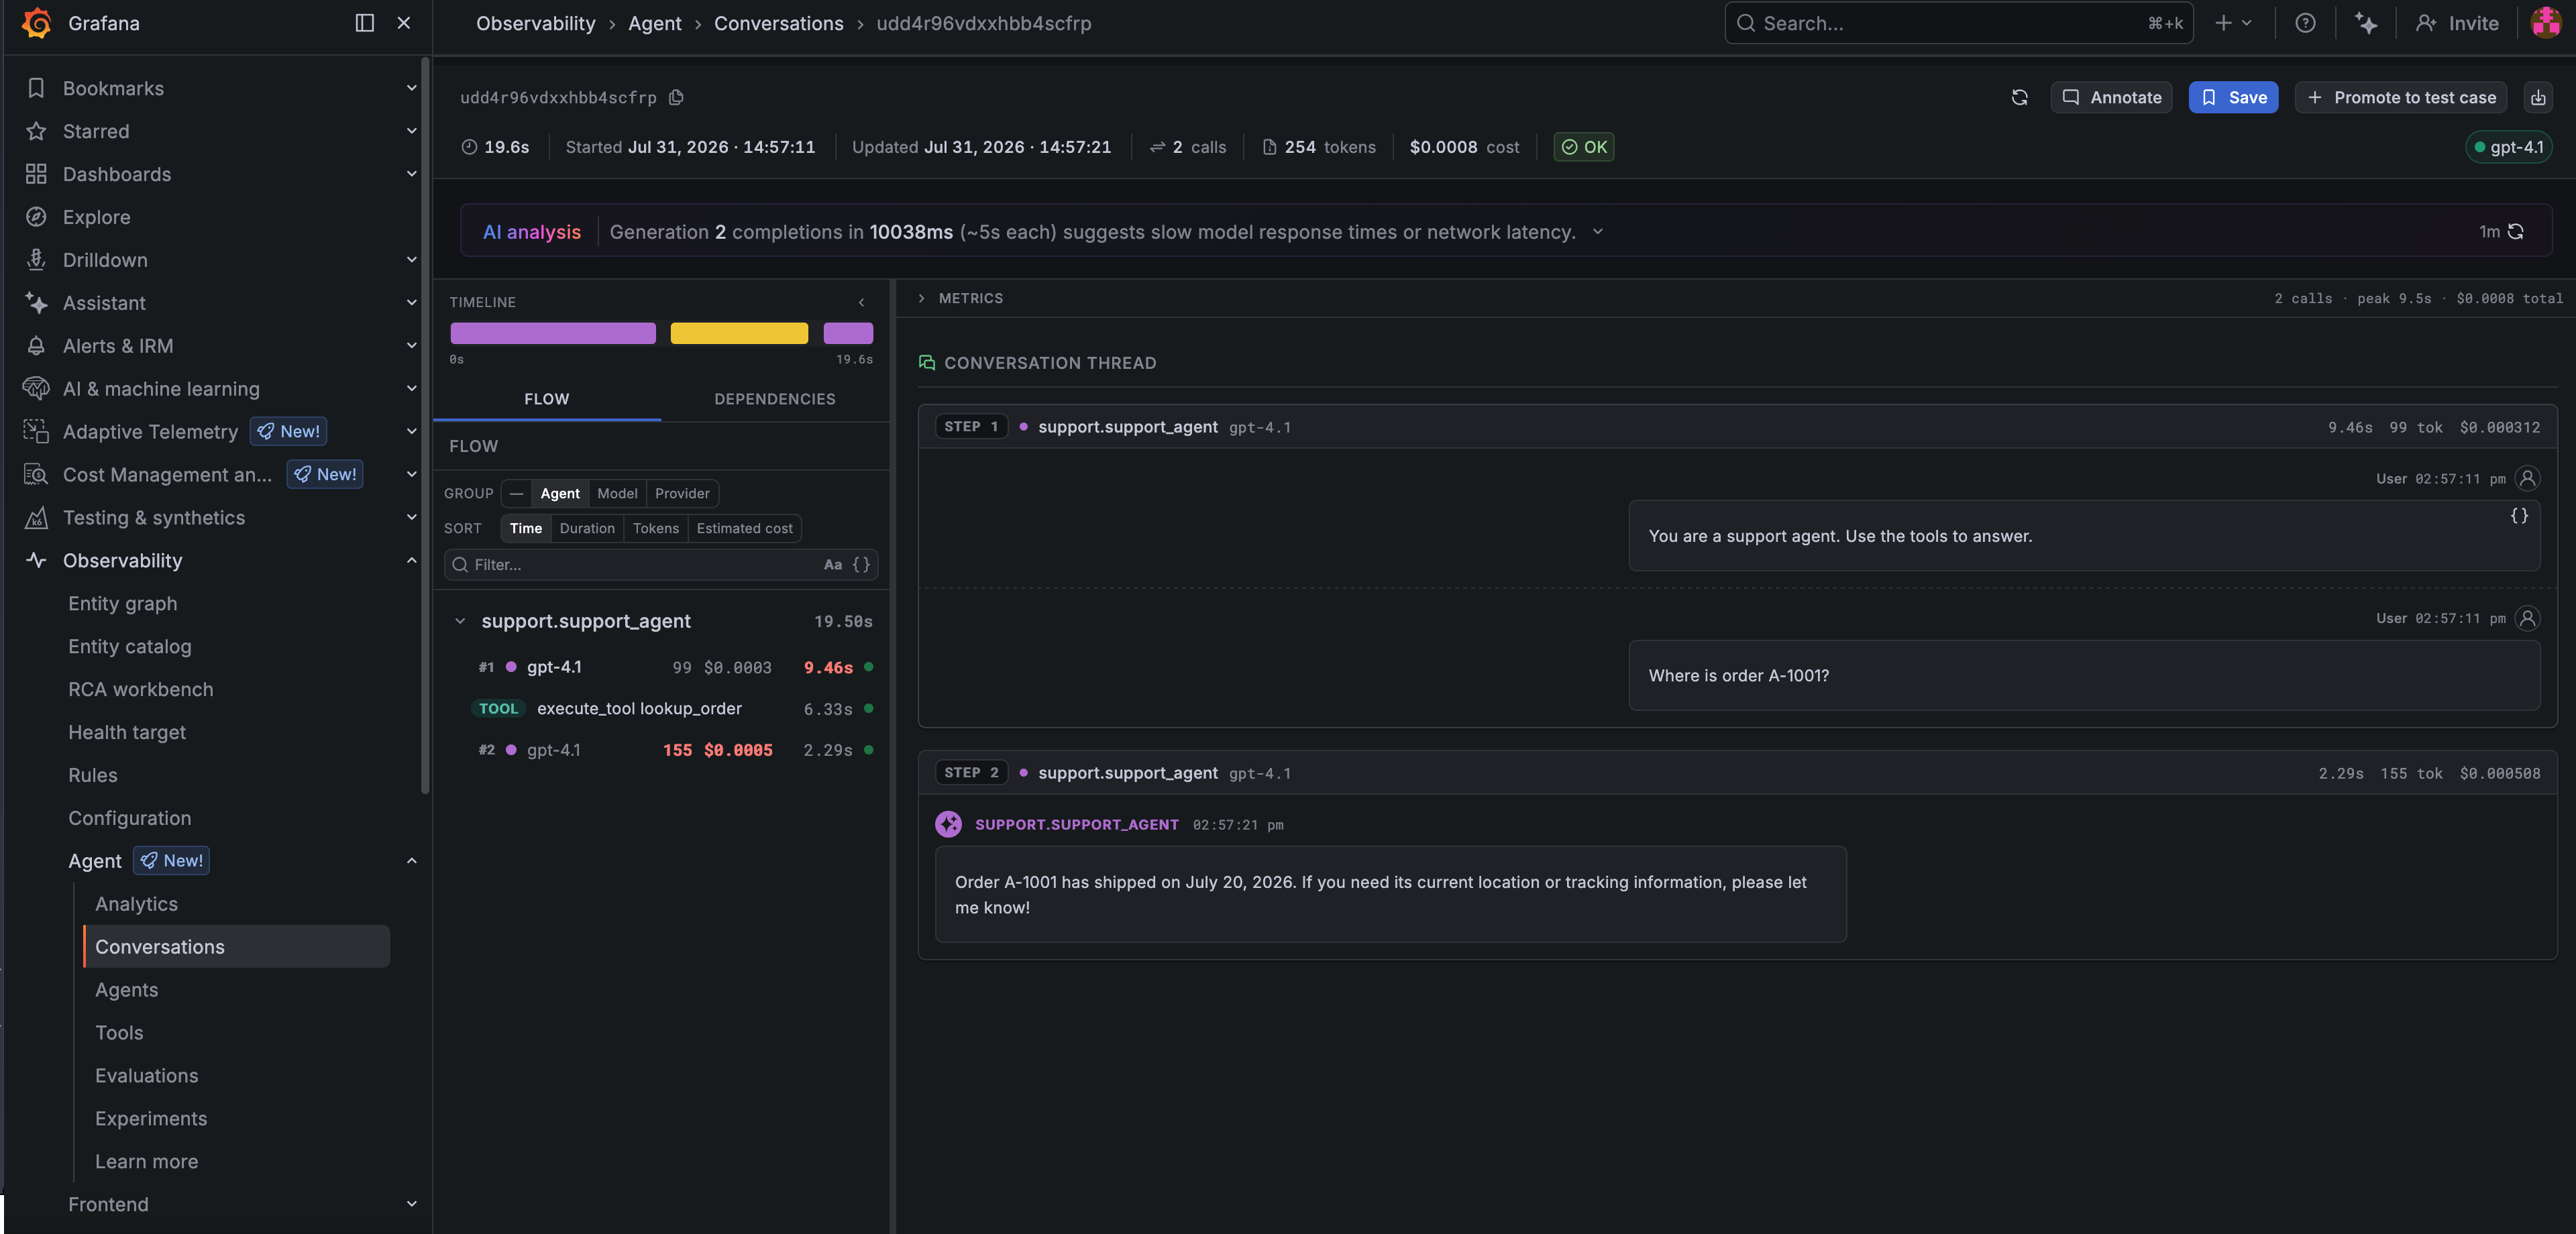Click the Annotate button
2576x1234 pixels.
click(2111, 97)
